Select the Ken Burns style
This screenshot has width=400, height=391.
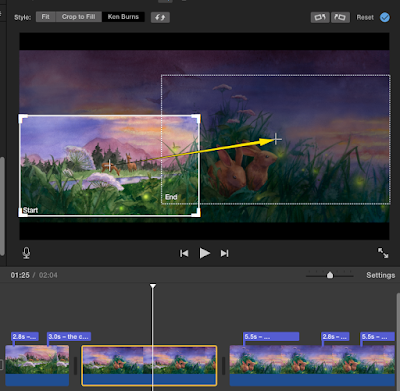[x=123, y=17]
